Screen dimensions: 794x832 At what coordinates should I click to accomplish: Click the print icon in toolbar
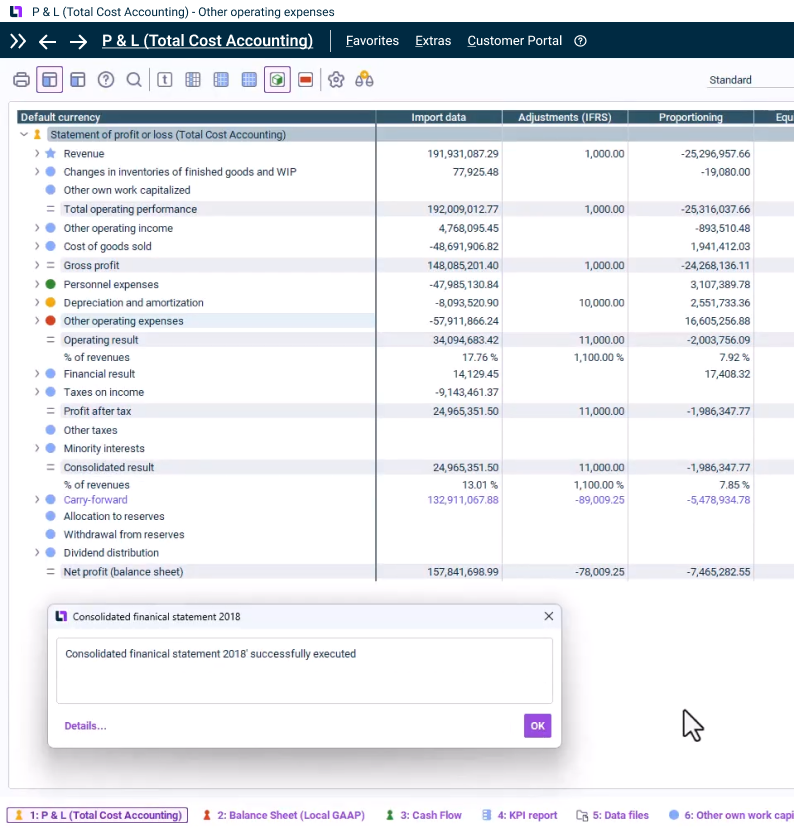[x=21, y=80]
